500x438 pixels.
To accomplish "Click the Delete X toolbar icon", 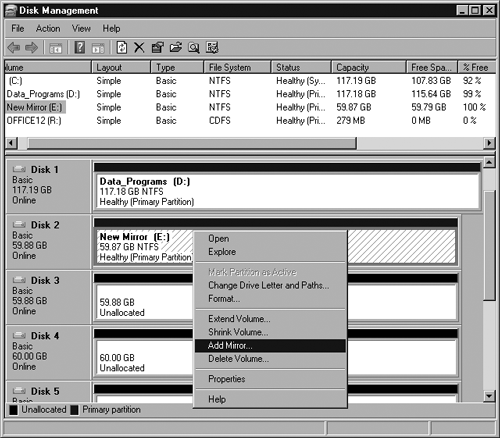I will pyautogui.click(x=139, y=48).
